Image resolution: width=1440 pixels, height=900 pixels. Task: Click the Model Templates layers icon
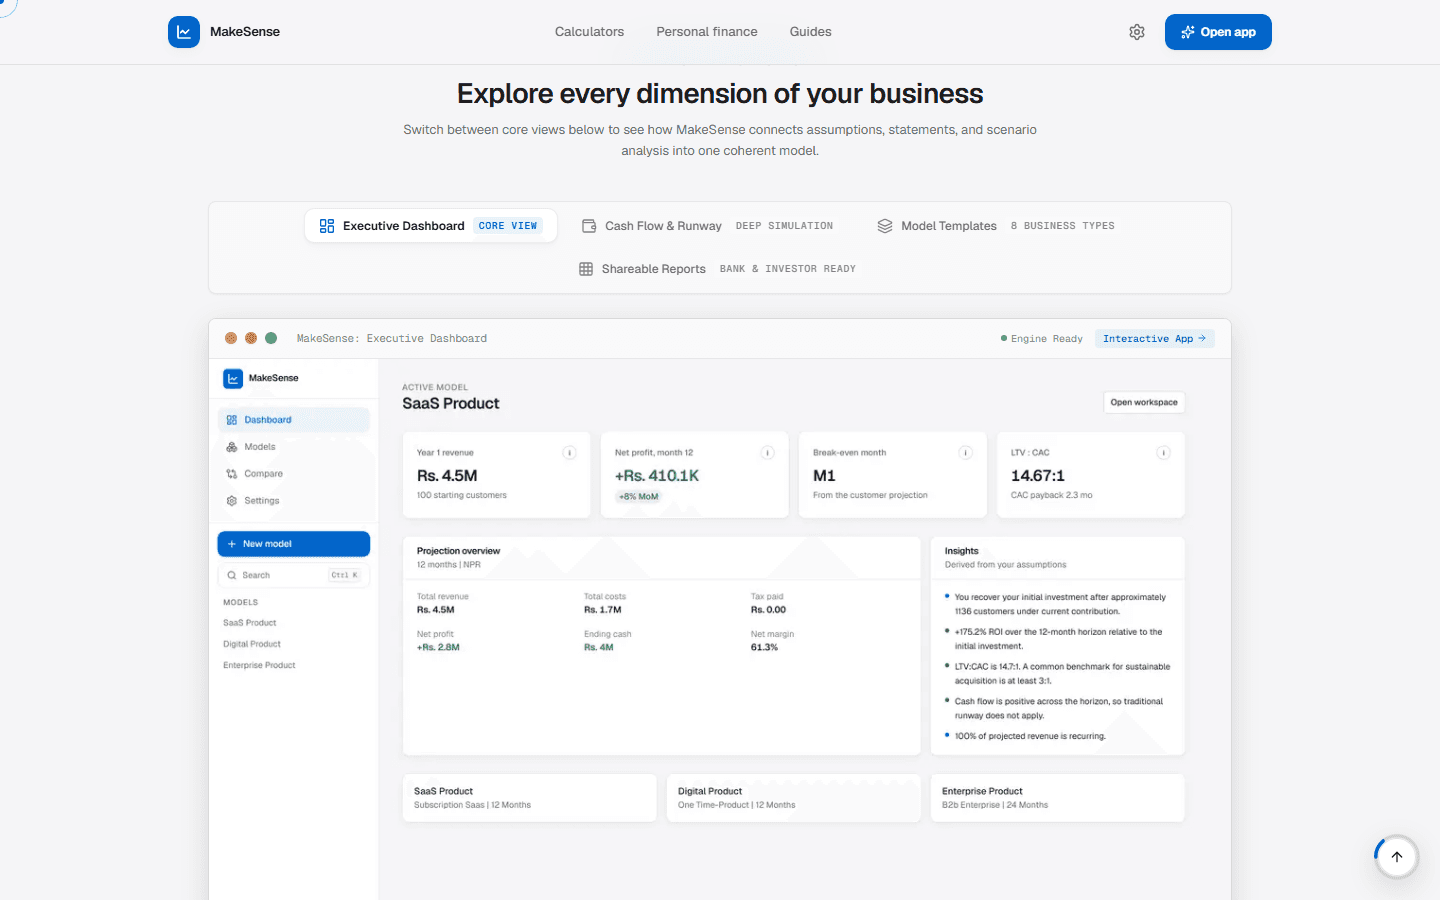click(x=885, y=226)
